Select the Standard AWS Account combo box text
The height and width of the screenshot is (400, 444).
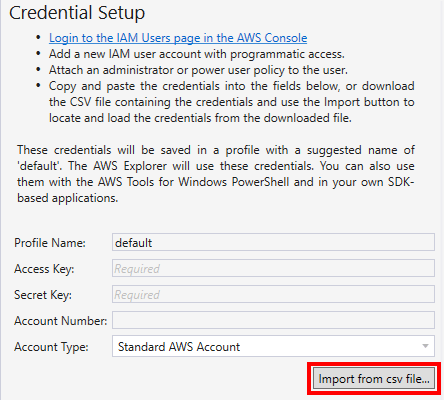click(179, 347)
